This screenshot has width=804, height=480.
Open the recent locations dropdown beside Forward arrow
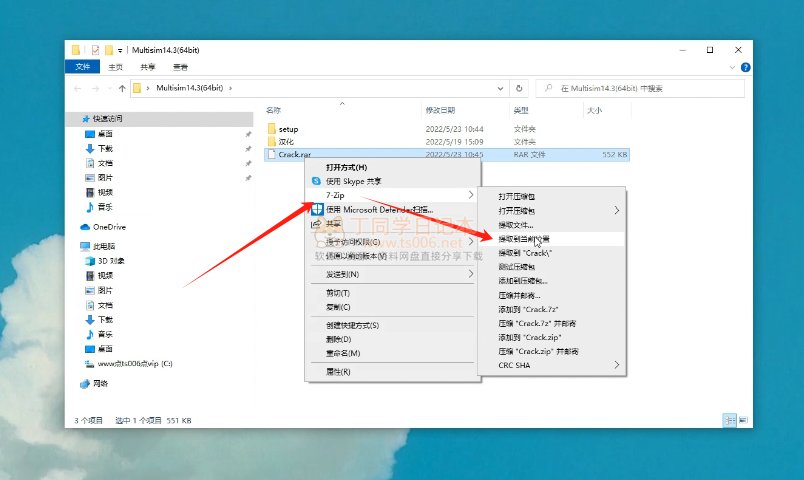[x=110, y=88]
